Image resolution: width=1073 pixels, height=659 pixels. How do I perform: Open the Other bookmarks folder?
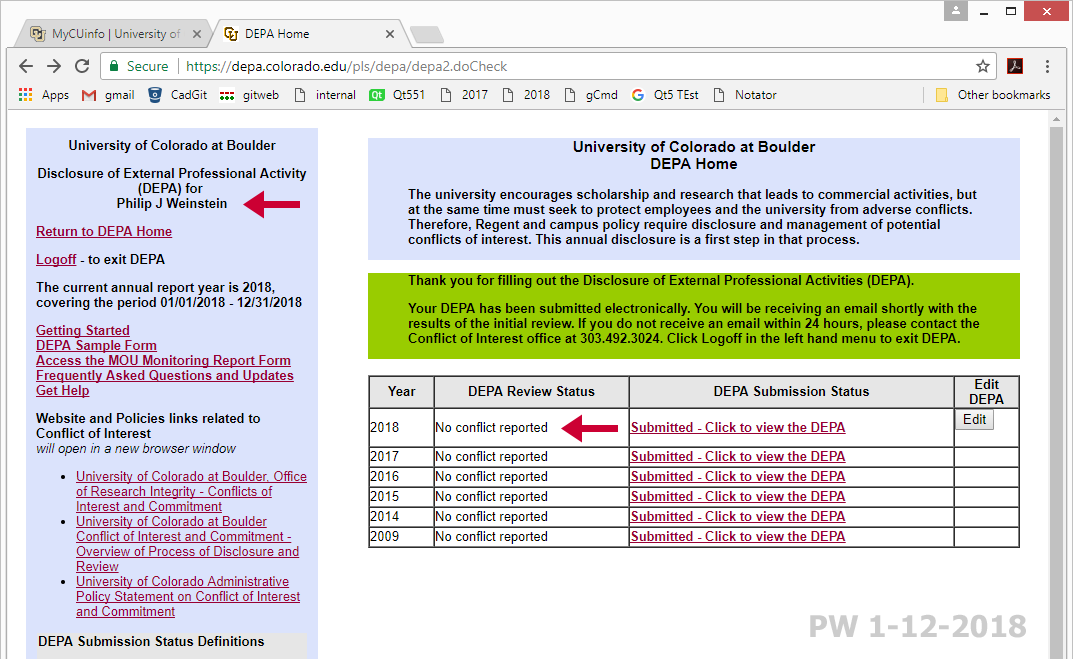[993, 95]
